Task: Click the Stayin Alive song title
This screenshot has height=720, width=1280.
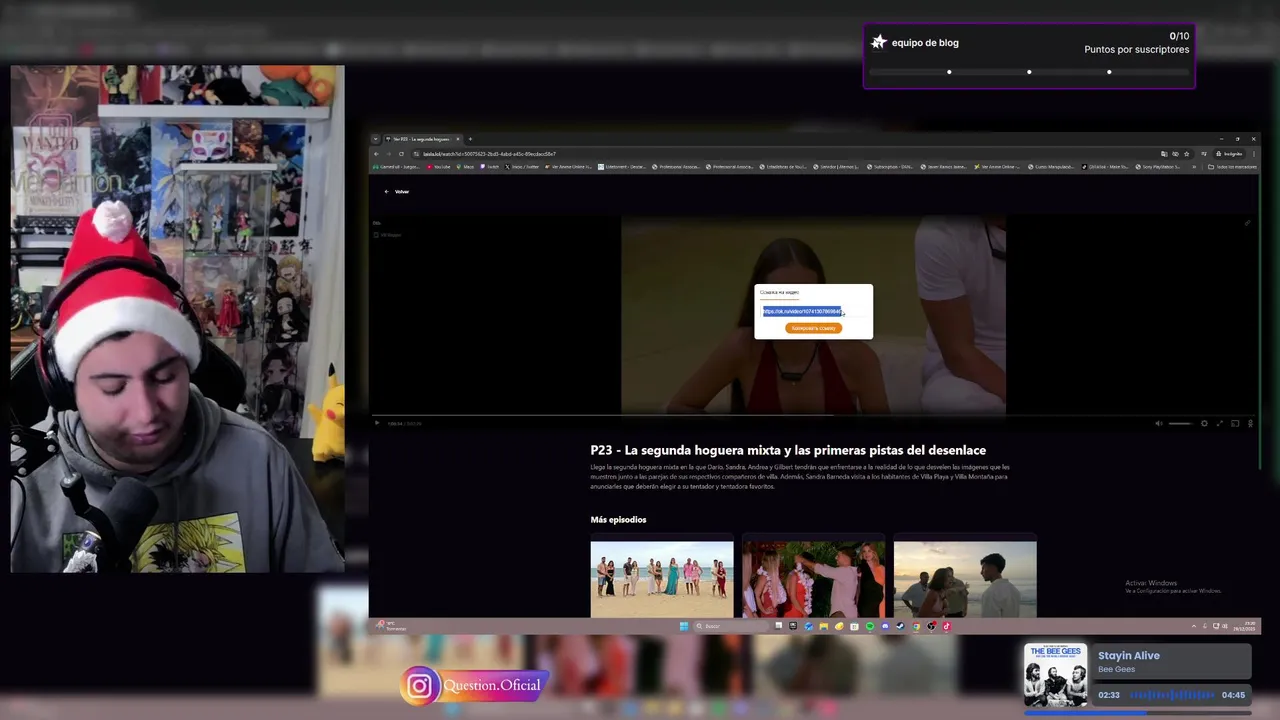Action: pyautogui.click(x=1129, y=655)
